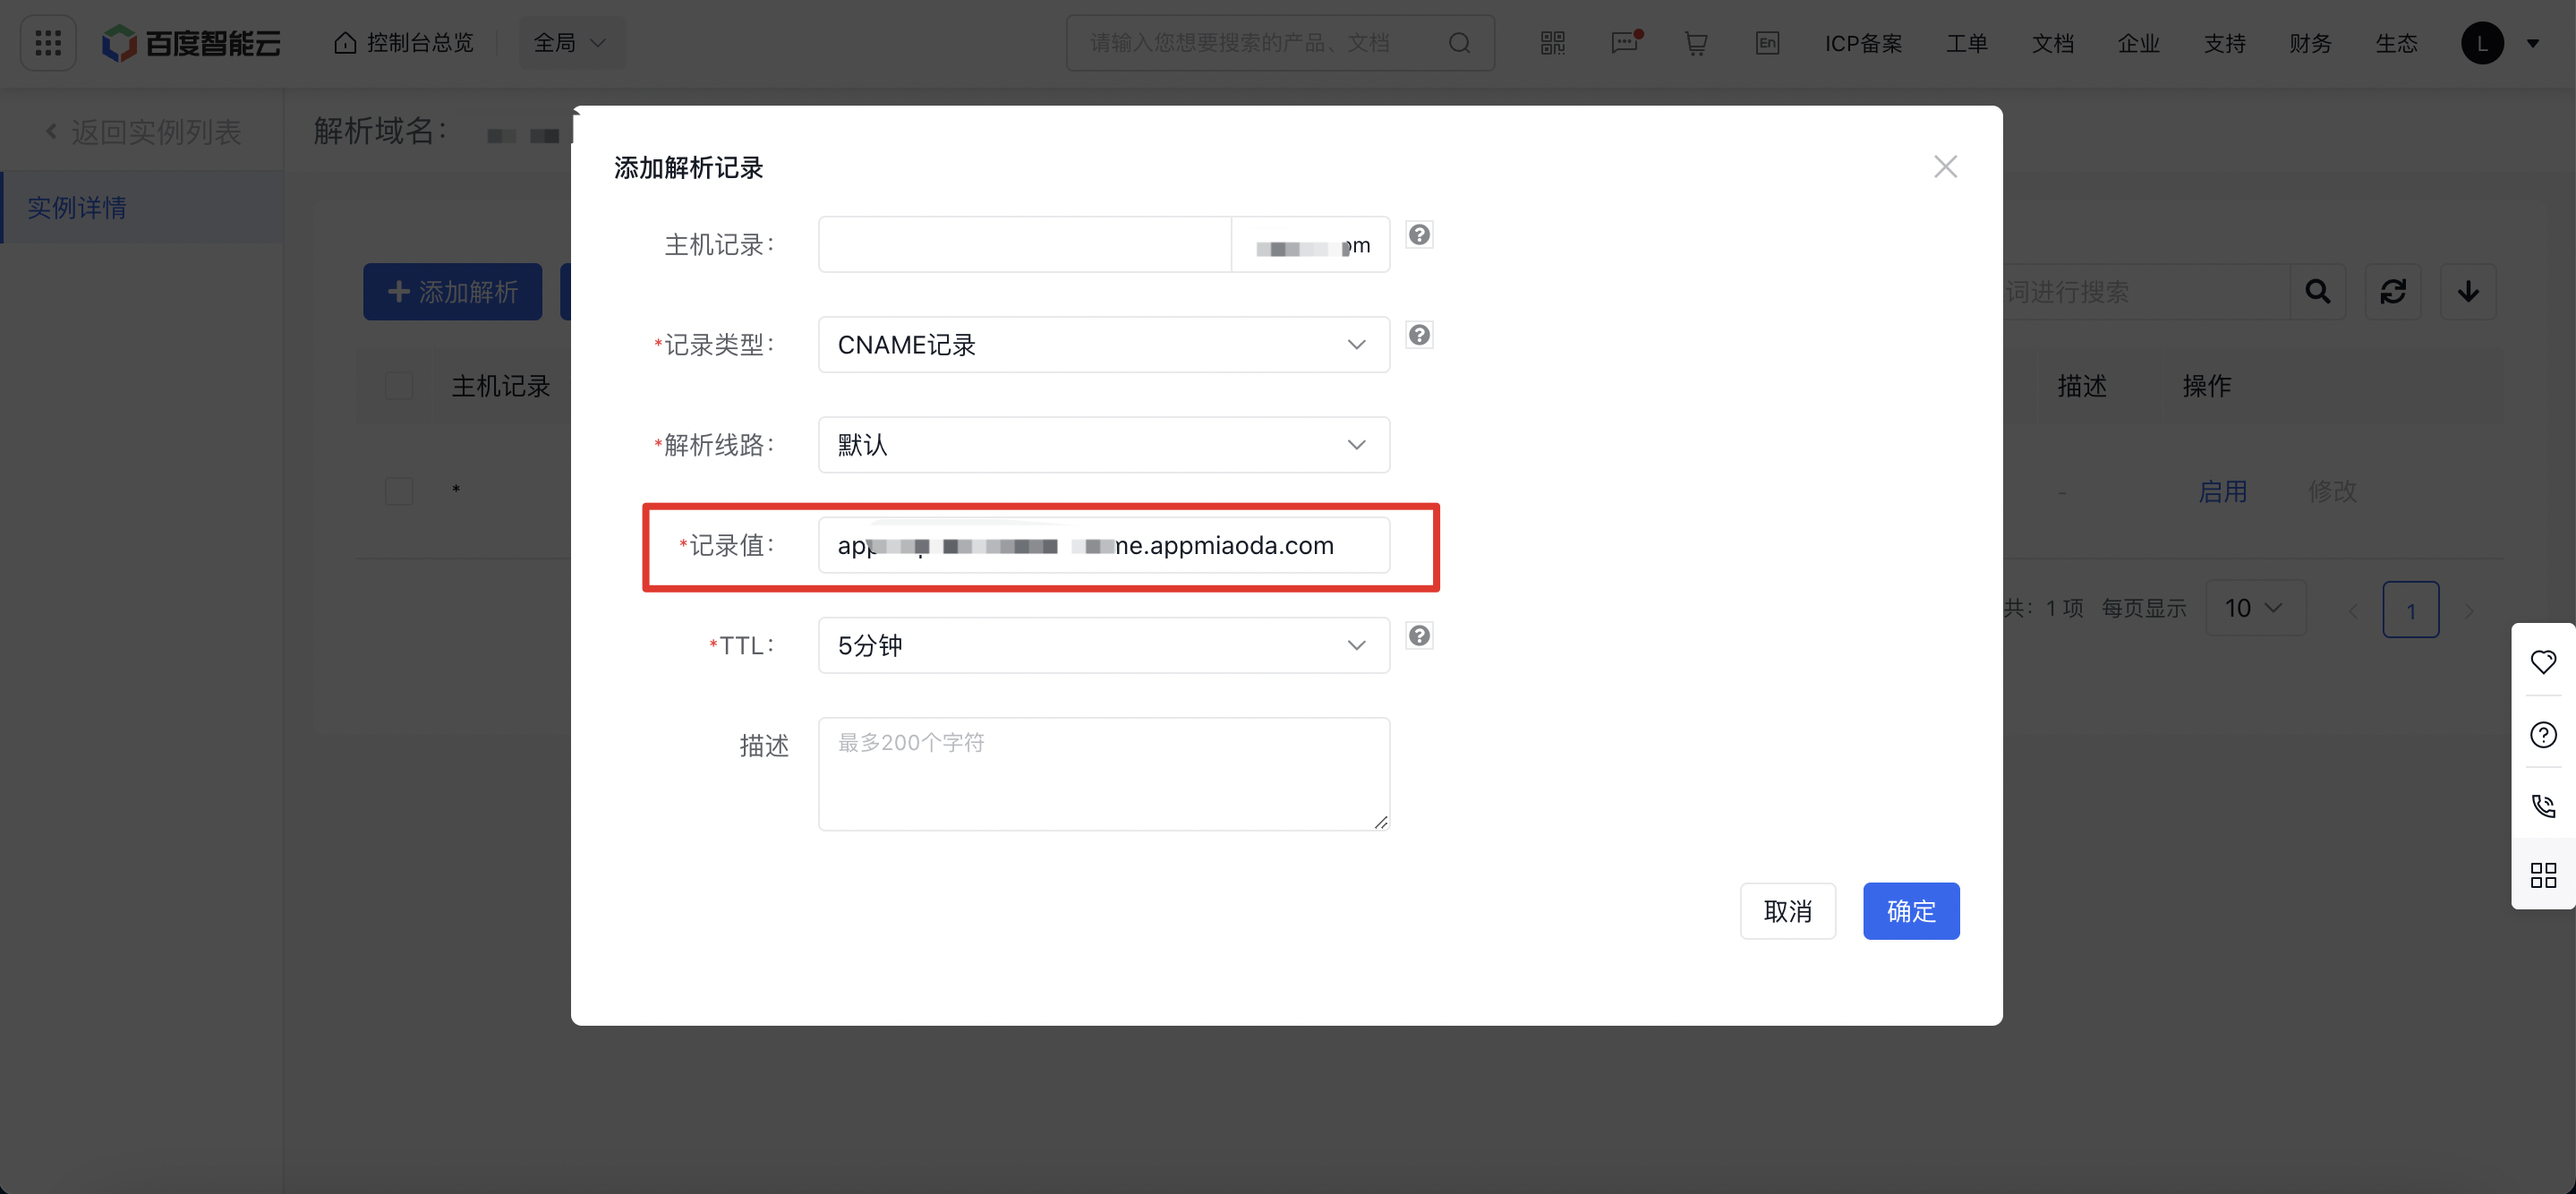Click the help icon beside 主机记录 field

tap(1418, 235)
